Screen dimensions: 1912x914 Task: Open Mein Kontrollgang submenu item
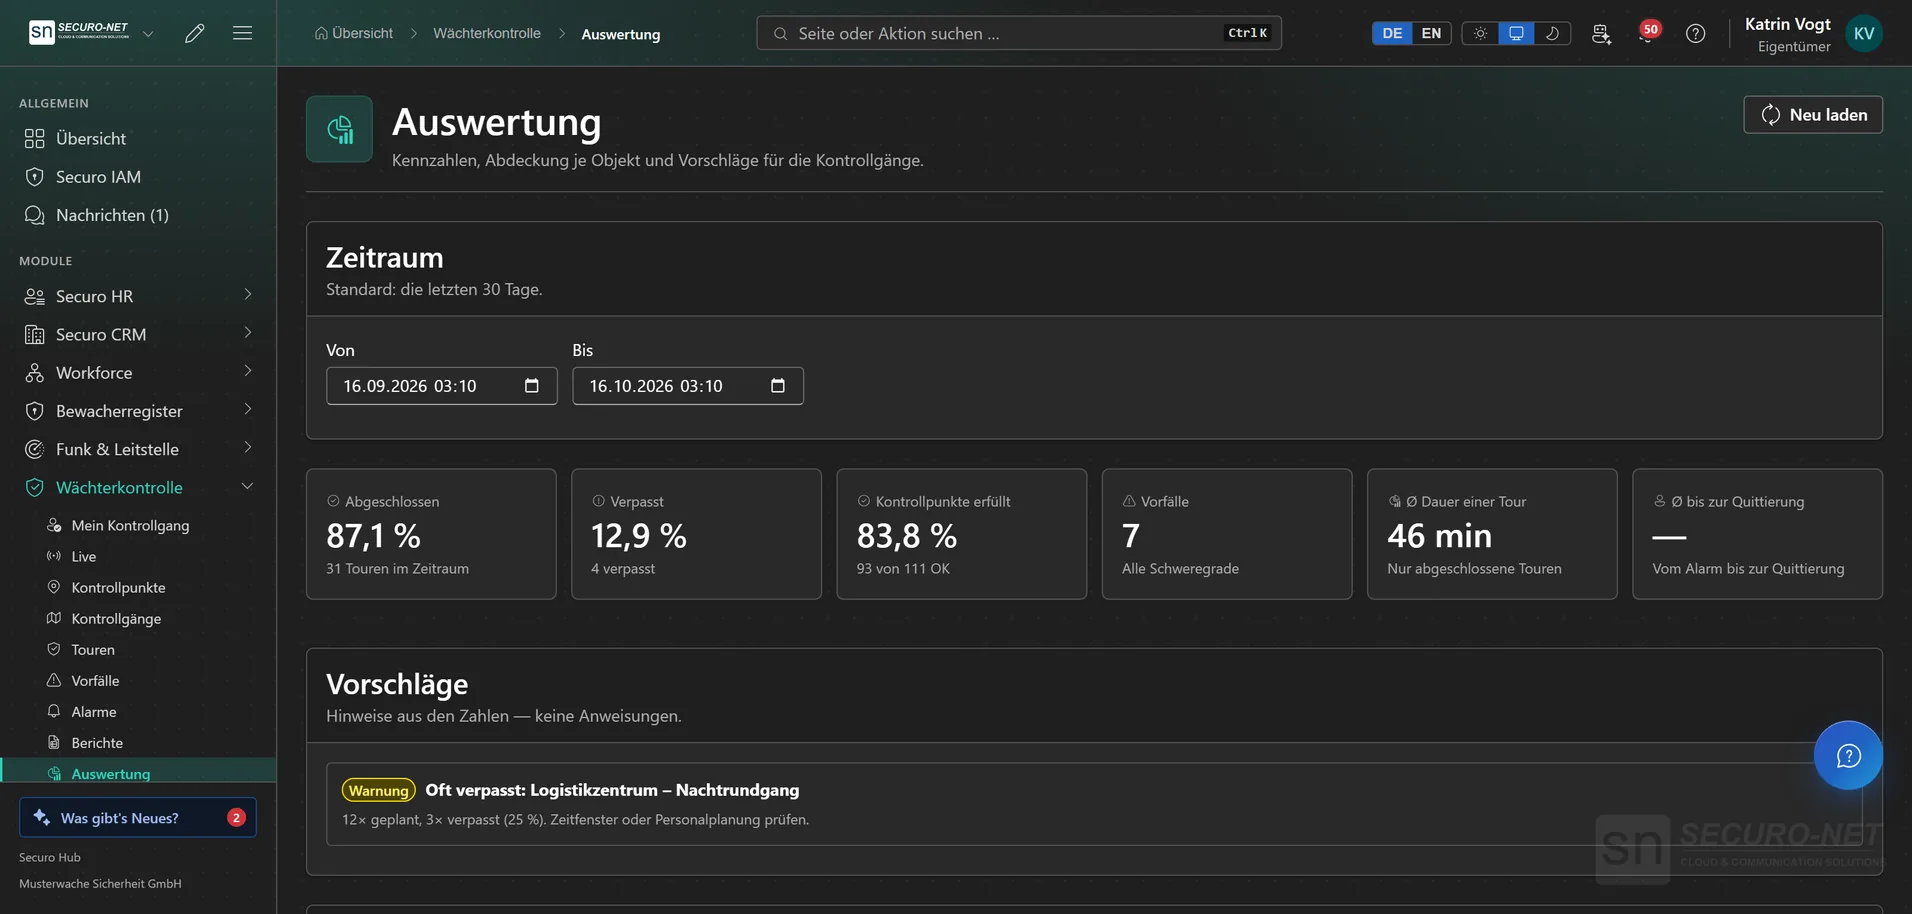(x=130, y=525)
